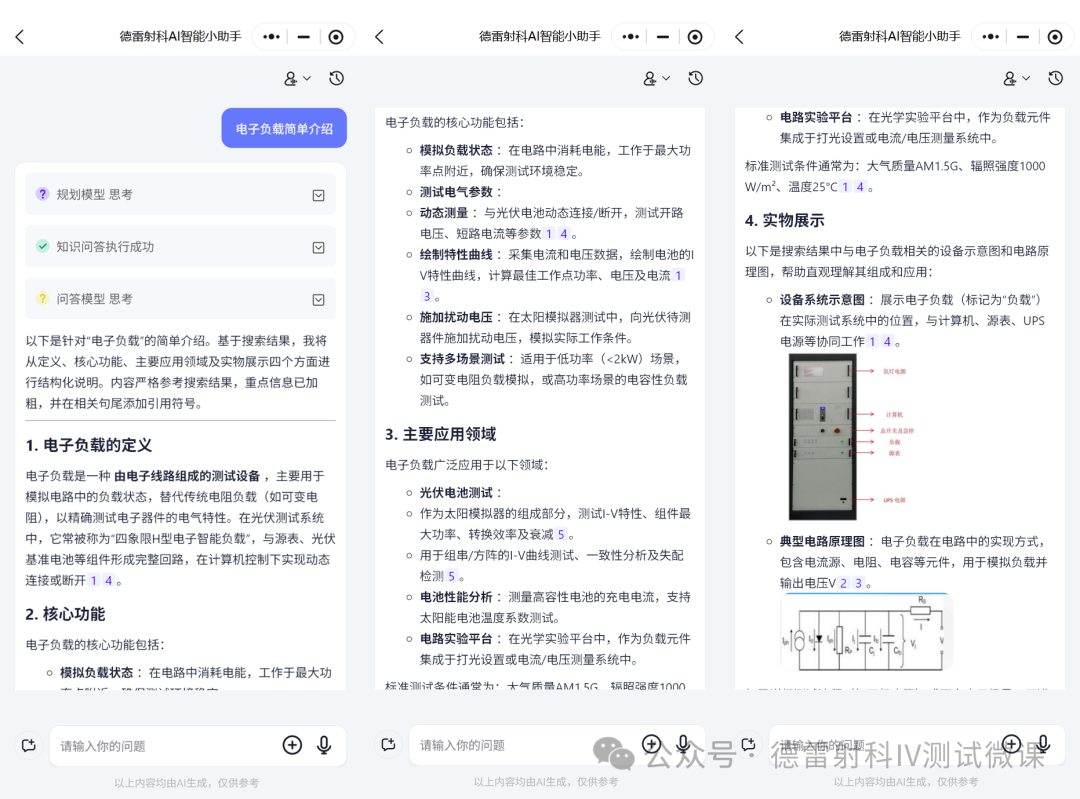Toggle the 知识问答执行成功 collapse box
1080x799 pixels.
click(x=318, y=247)
